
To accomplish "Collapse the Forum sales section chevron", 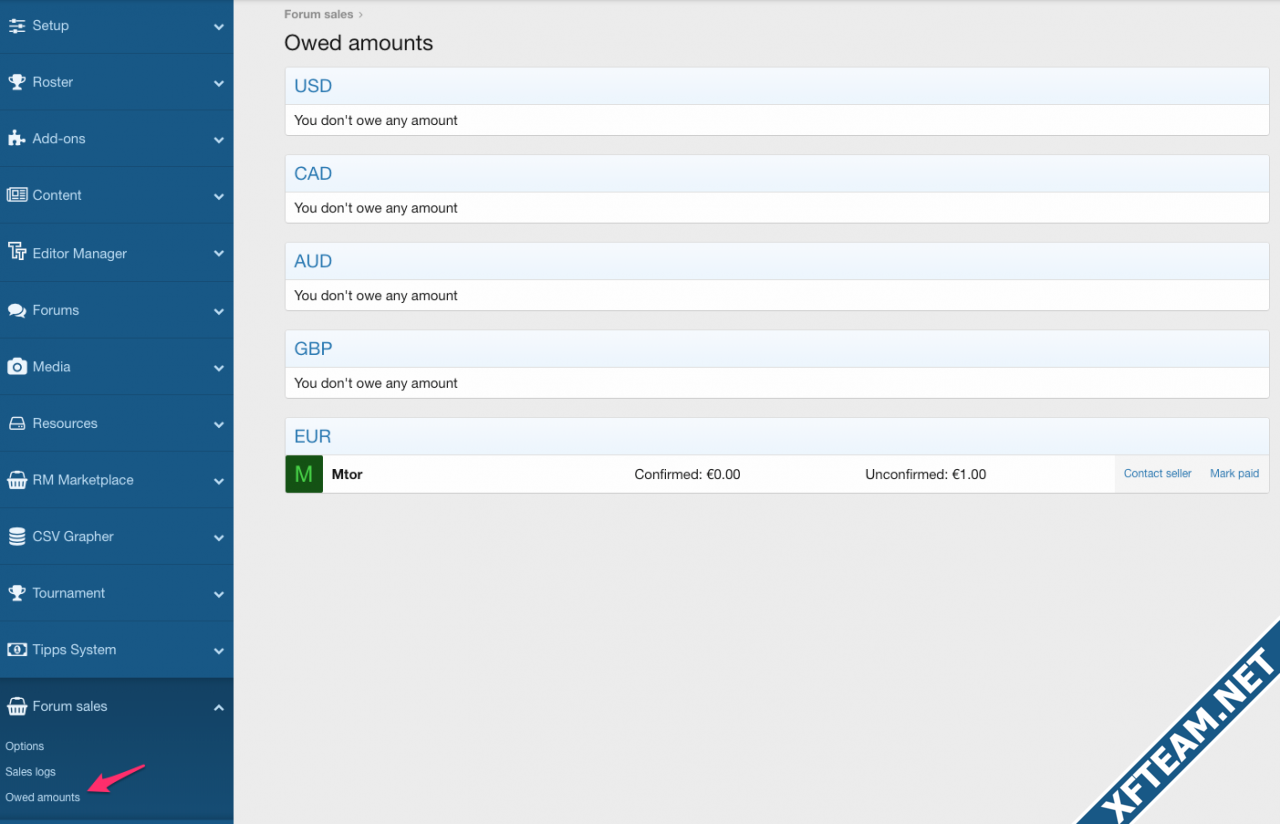I will point(219,708).
